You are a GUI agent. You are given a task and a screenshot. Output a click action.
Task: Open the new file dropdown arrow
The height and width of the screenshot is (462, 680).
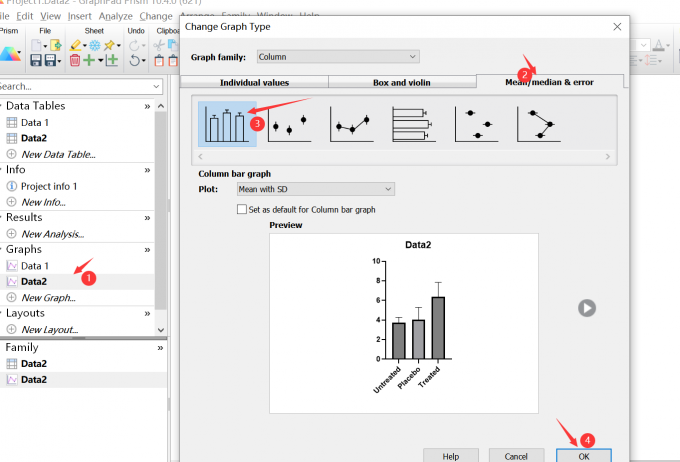pyautogui.click(x=45, y=46)
